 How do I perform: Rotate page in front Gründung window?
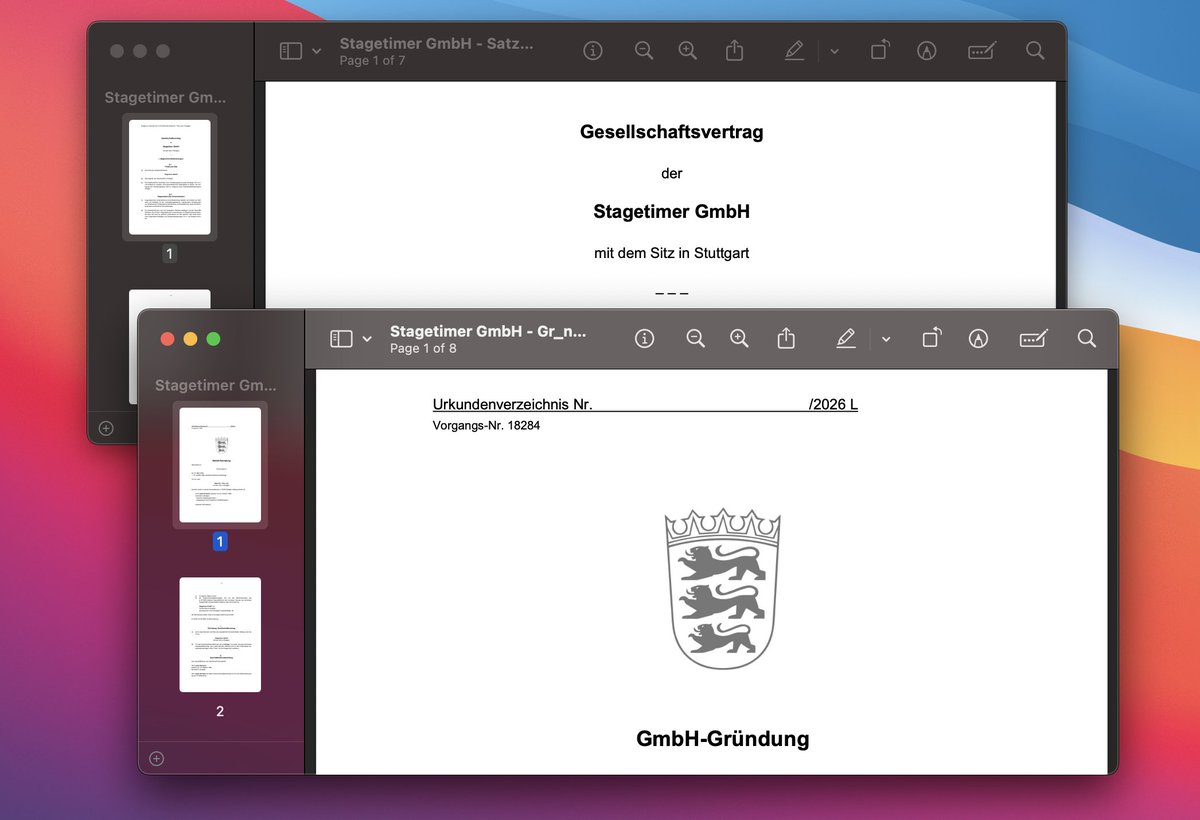[x=931, y=338]
